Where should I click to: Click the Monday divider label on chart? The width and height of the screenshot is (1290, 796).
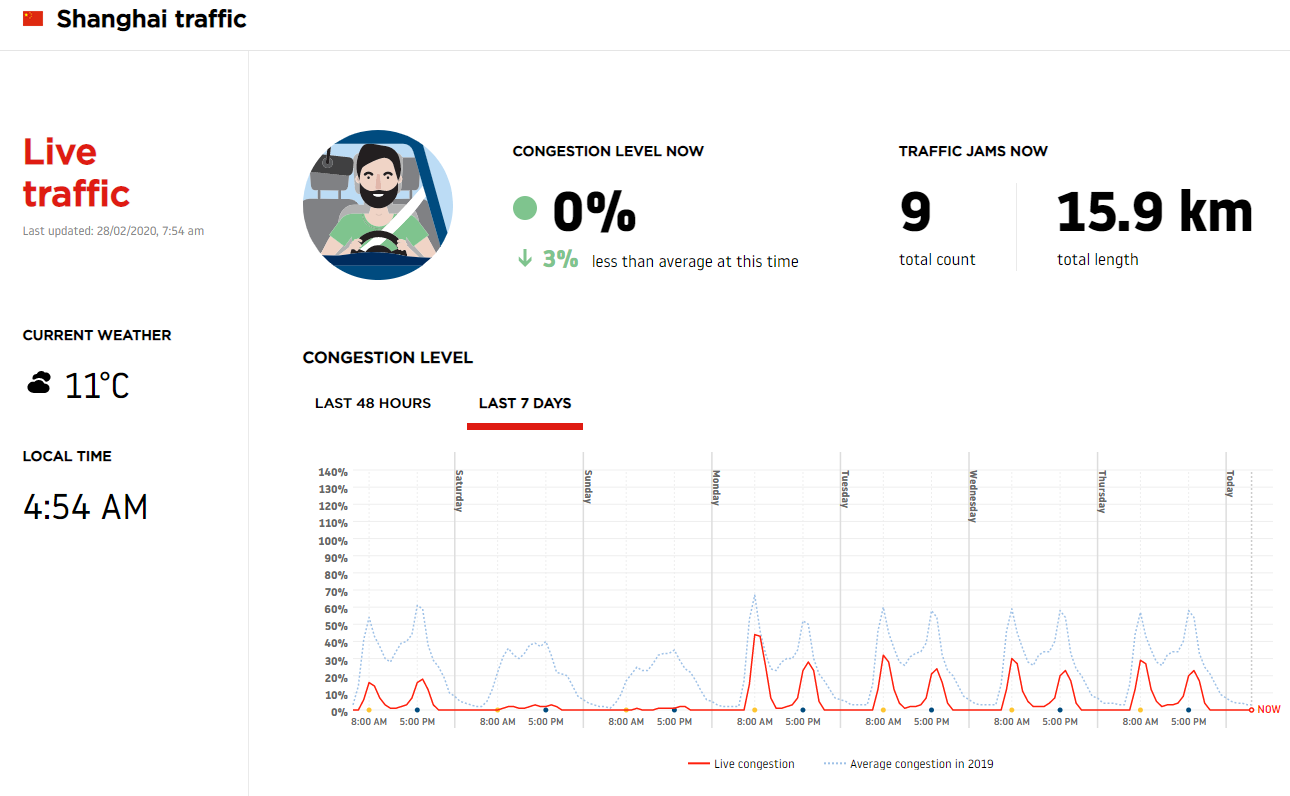click(x=716, y=488)
